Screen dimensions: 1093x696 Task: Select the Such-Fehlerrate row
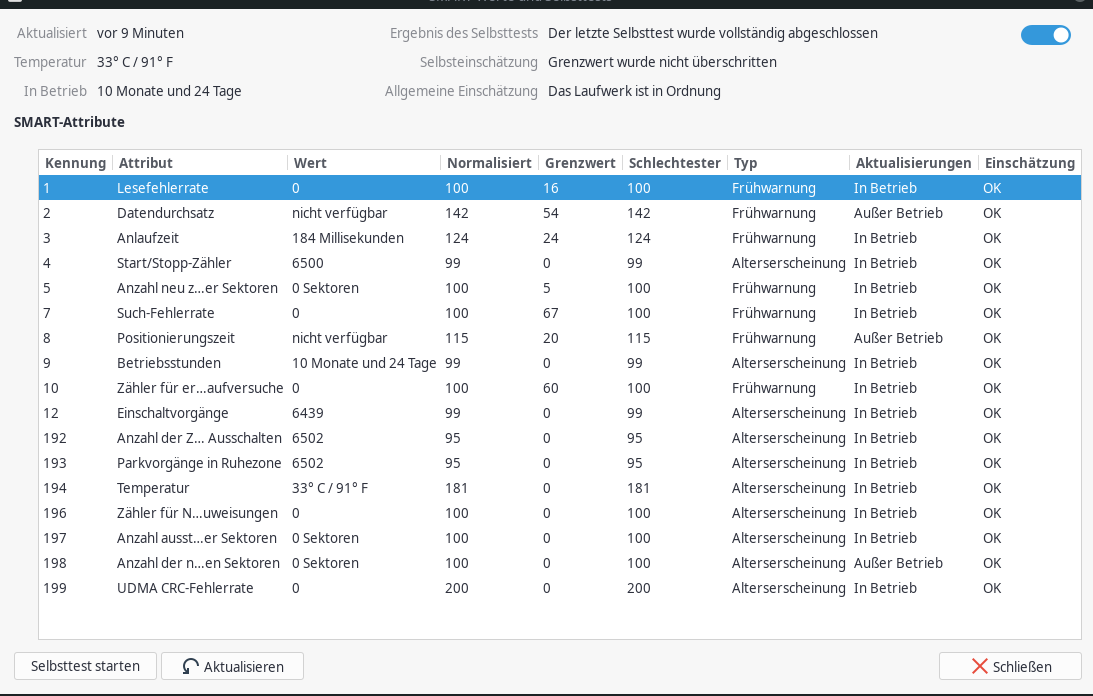[560, 313]
